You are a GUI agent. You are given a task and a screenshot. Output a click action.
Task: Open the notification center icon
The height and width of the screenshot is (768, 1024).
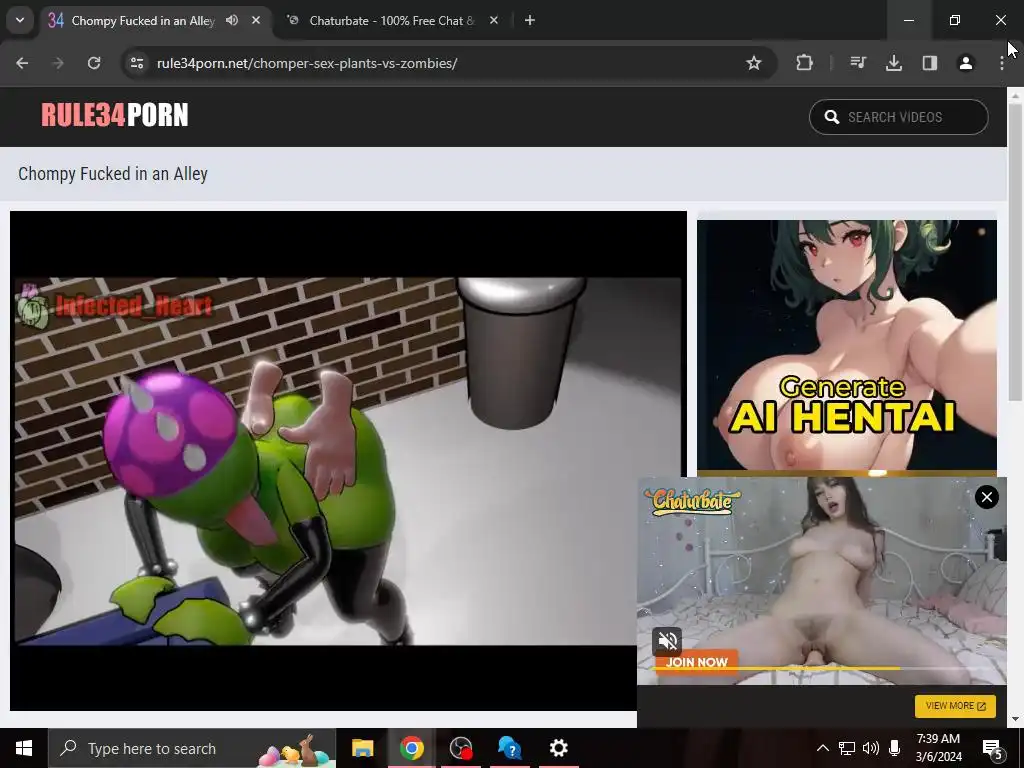tap(993, 748)
